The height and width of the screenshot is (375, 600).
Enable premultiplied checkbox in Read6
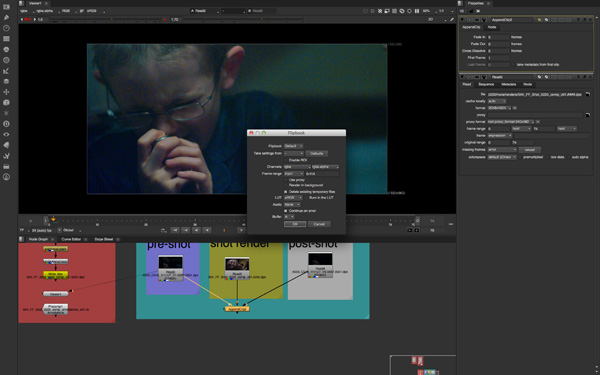click(x=521, y=157)
